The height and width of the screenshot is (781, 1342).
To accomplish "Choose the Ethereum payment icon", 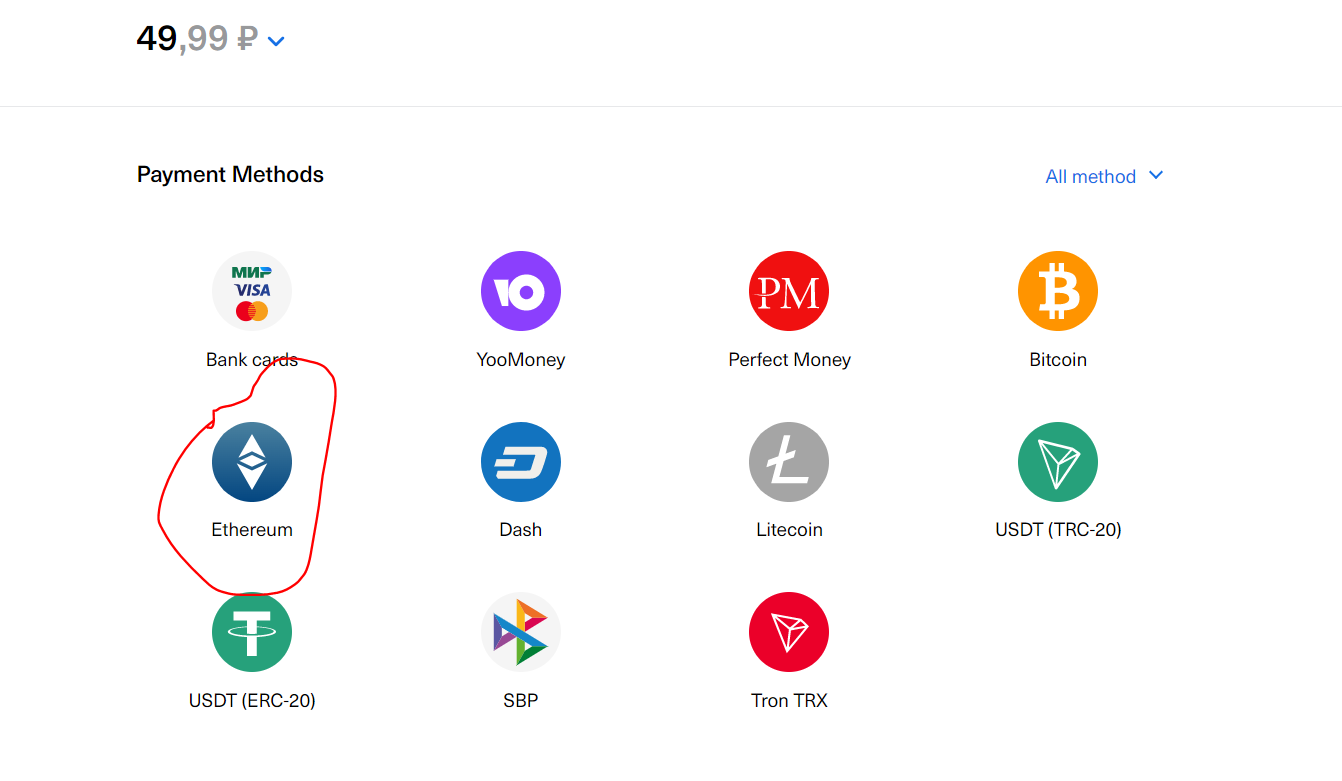I will point(252,462).
